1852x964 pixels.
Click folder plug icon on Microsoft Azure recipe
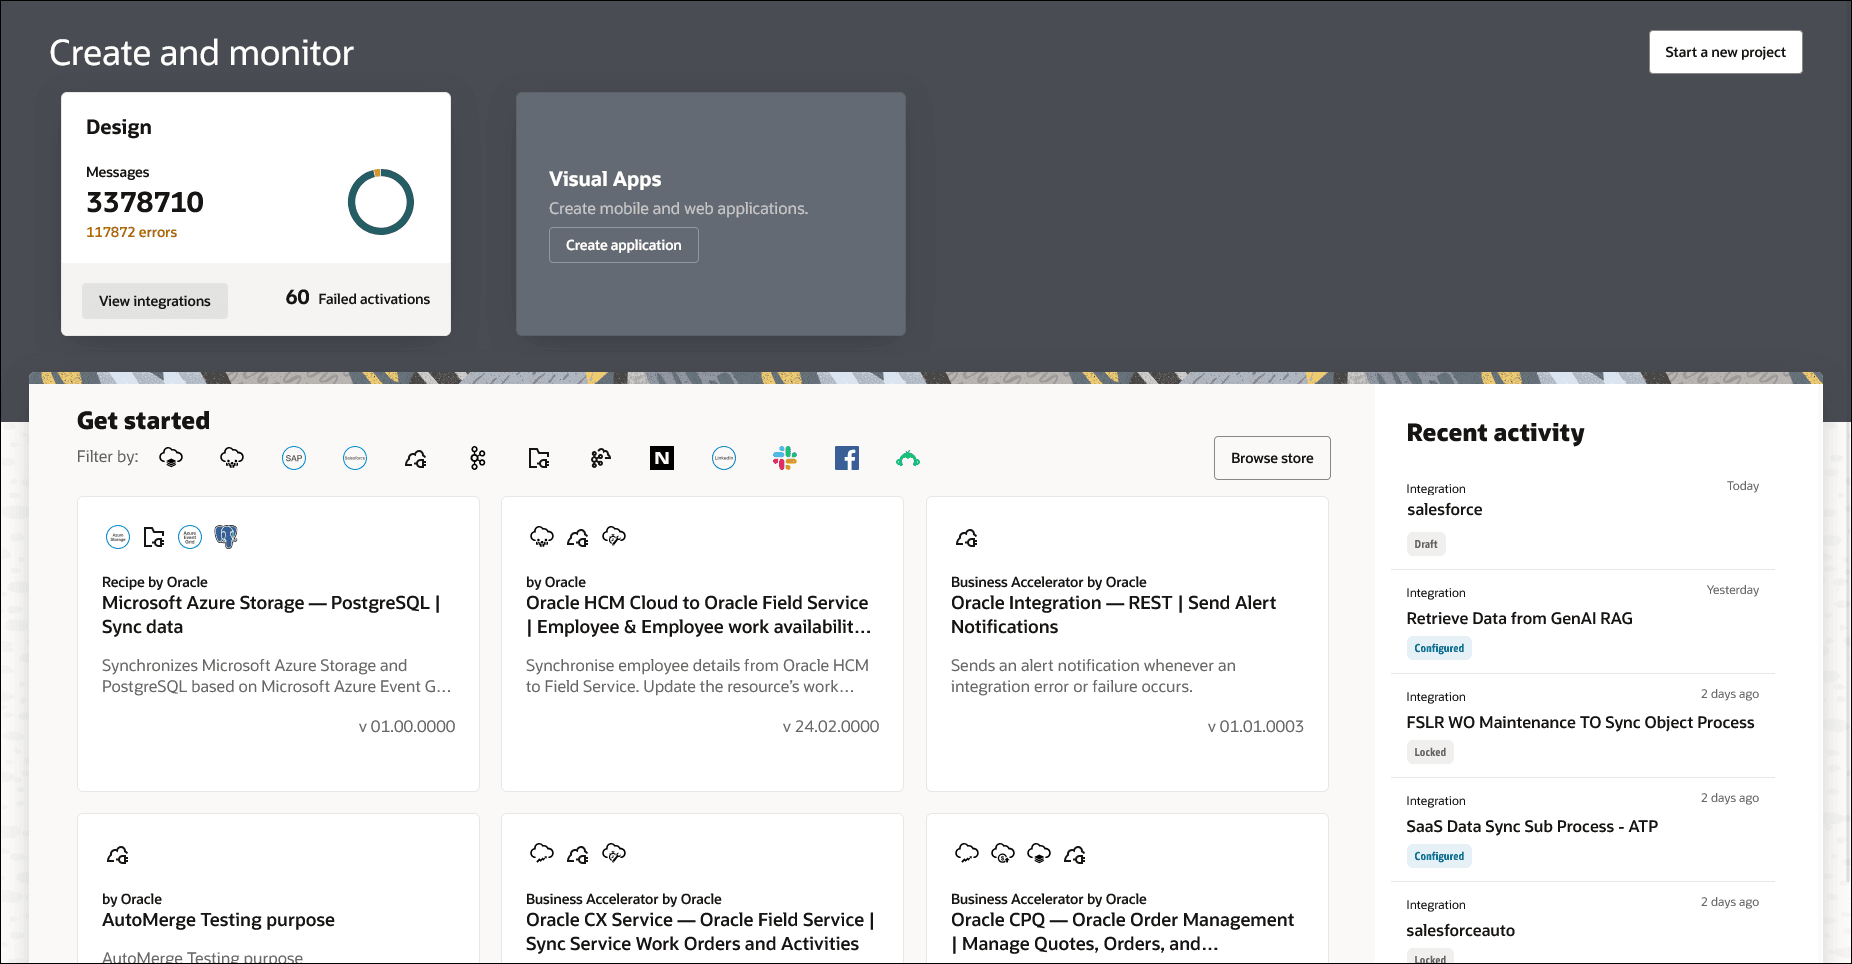(x=154, y=537)
